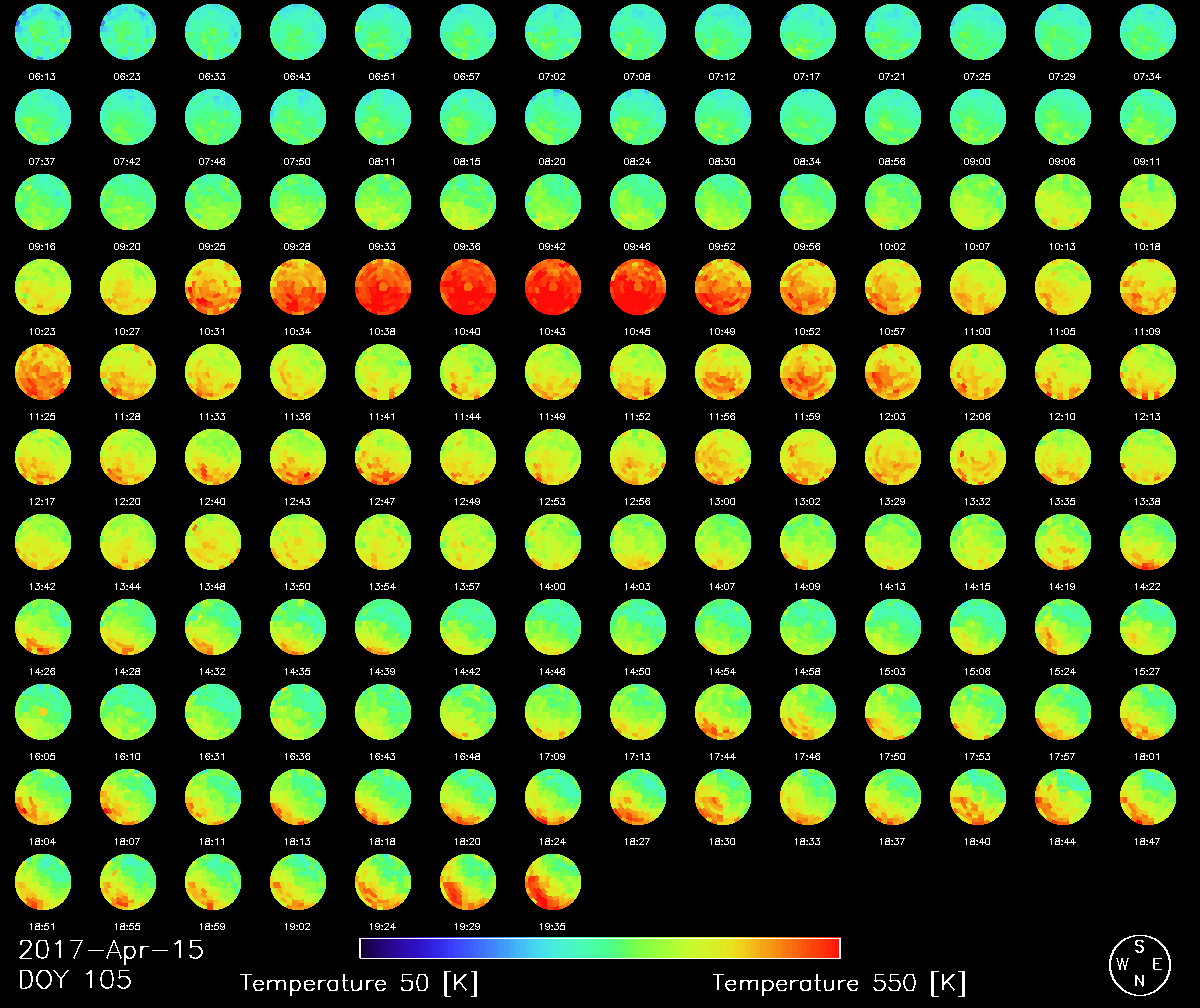Screen dimensions: 1200x1008
Task: Pick the temperature disc labeled 15:27
Action: click(x=1148, y=627)
